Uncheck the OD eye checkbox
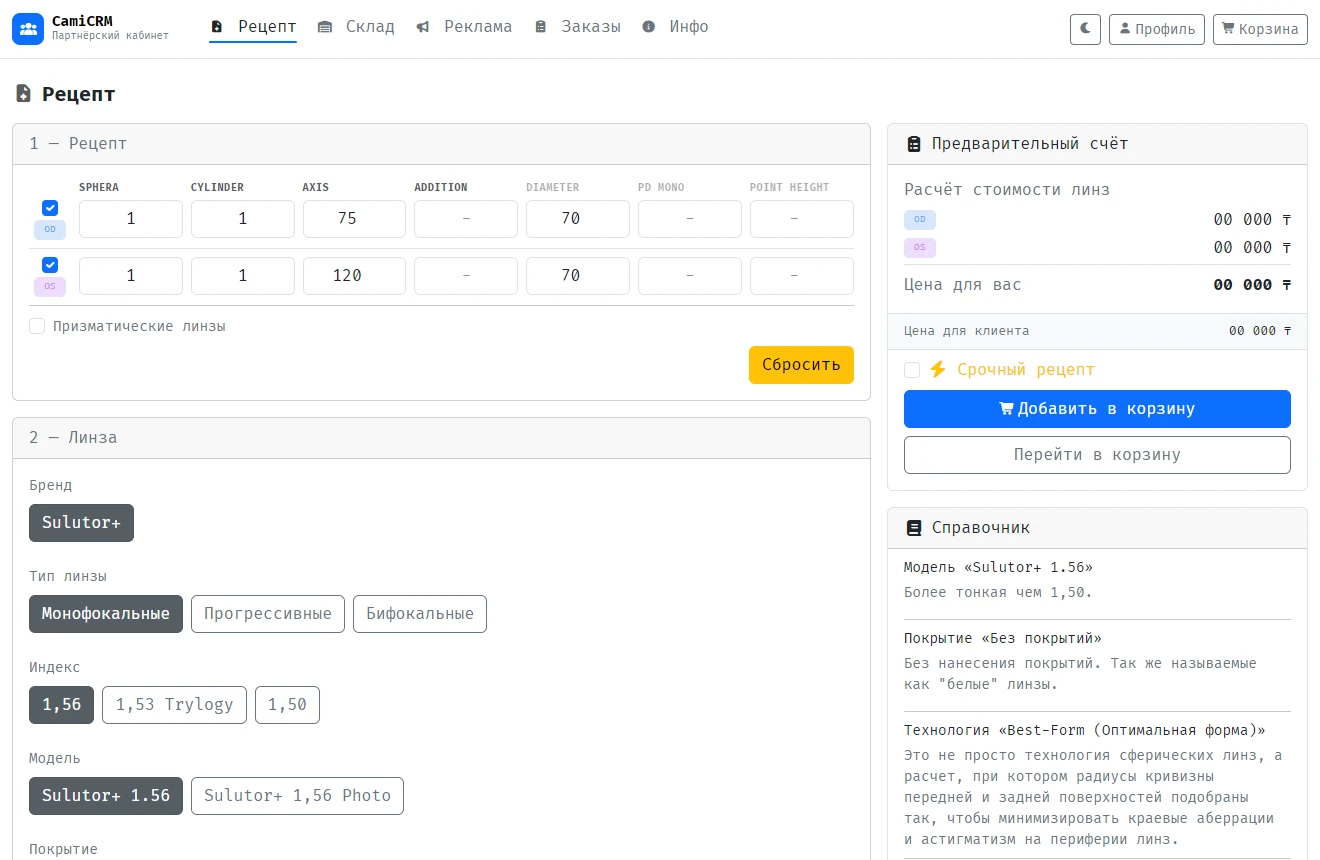Screen dimensions: 1320x860 (x=50, y=208)
